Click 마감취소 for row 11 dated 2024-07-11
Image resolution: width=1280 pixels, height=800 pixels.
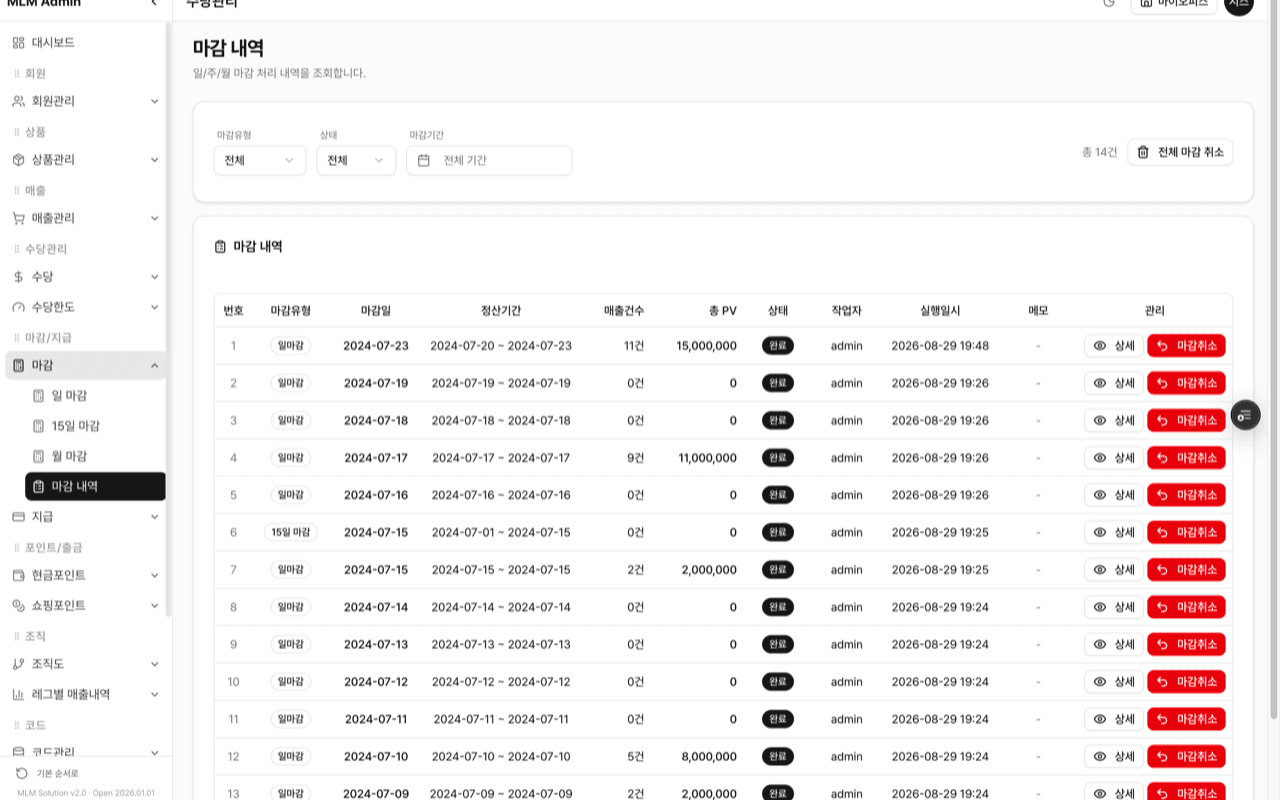1186,719
